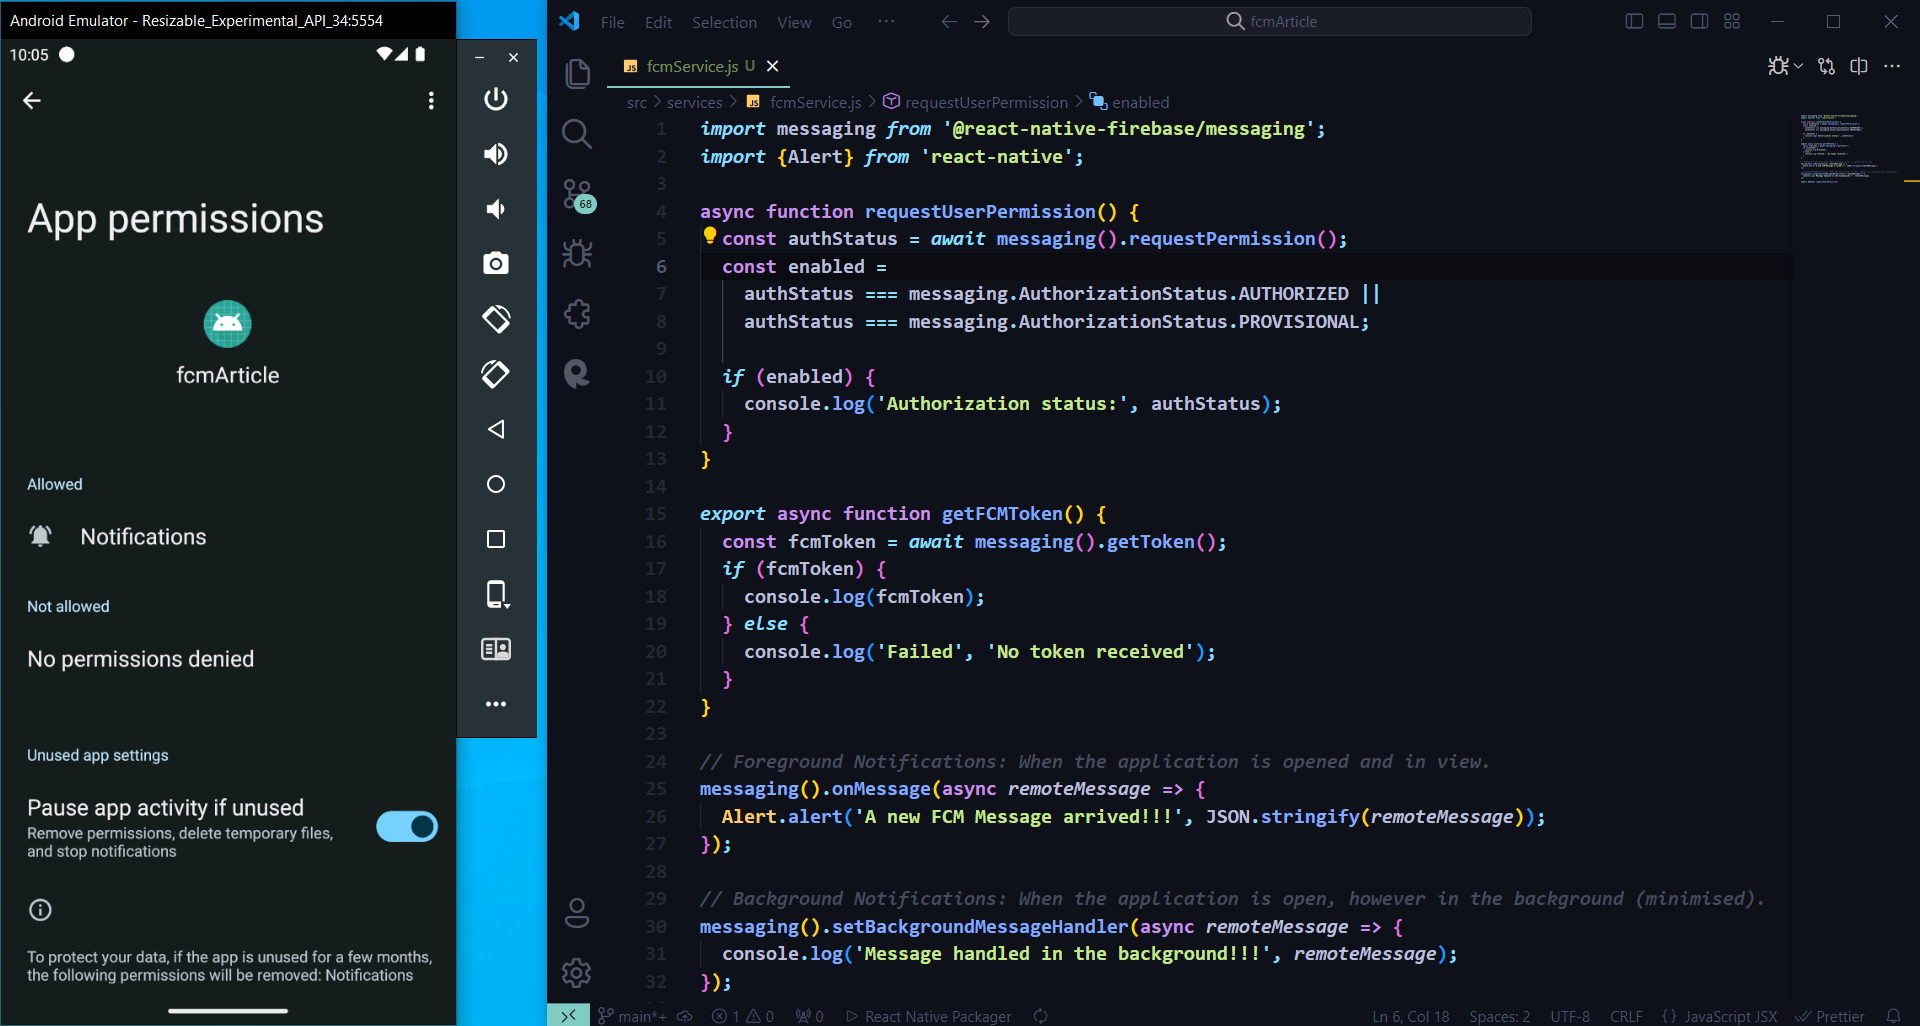
Task: Select the fcmService.js editor tab
Action: point(692,66)
